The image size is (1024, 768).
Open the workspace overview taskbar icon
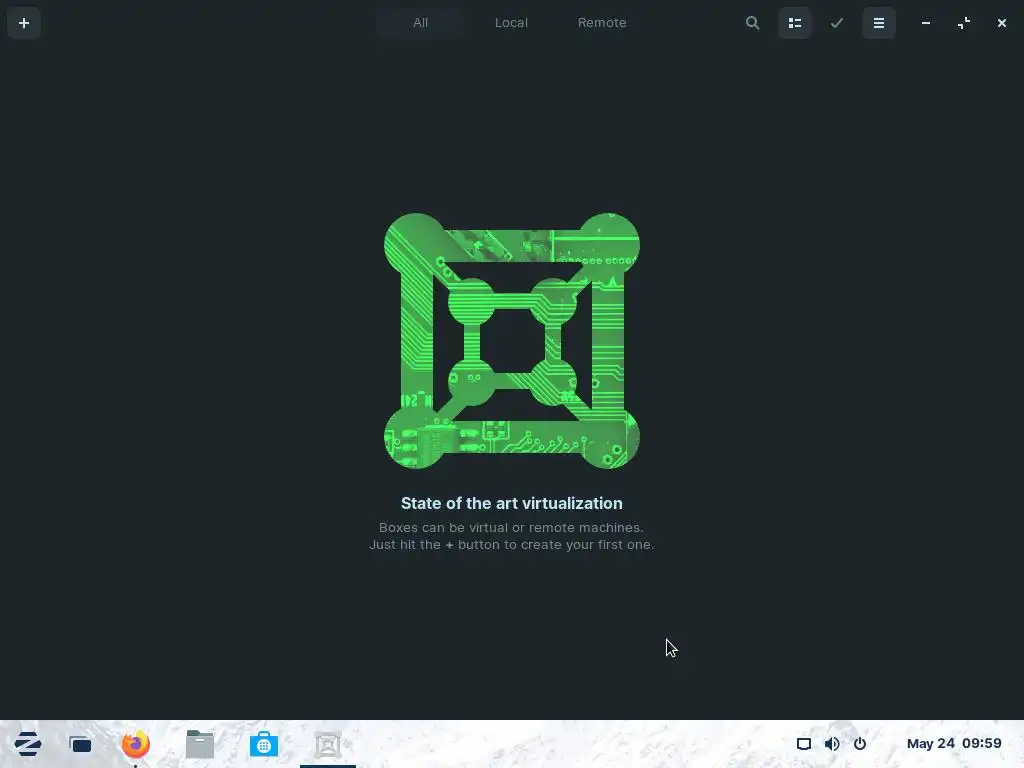click(x=80, y=744)
